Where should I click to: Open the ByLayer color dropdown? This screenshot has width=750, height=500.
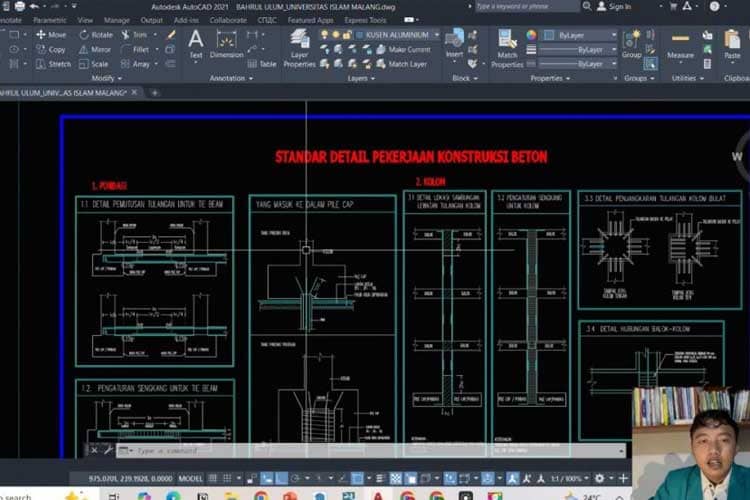[x=581, y=35]
